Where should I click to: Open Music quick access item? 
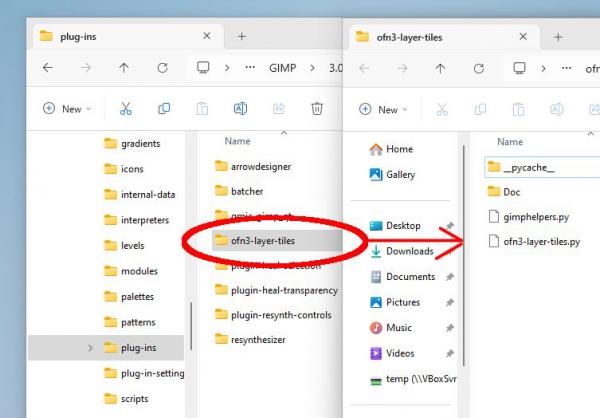pos(391,328)
